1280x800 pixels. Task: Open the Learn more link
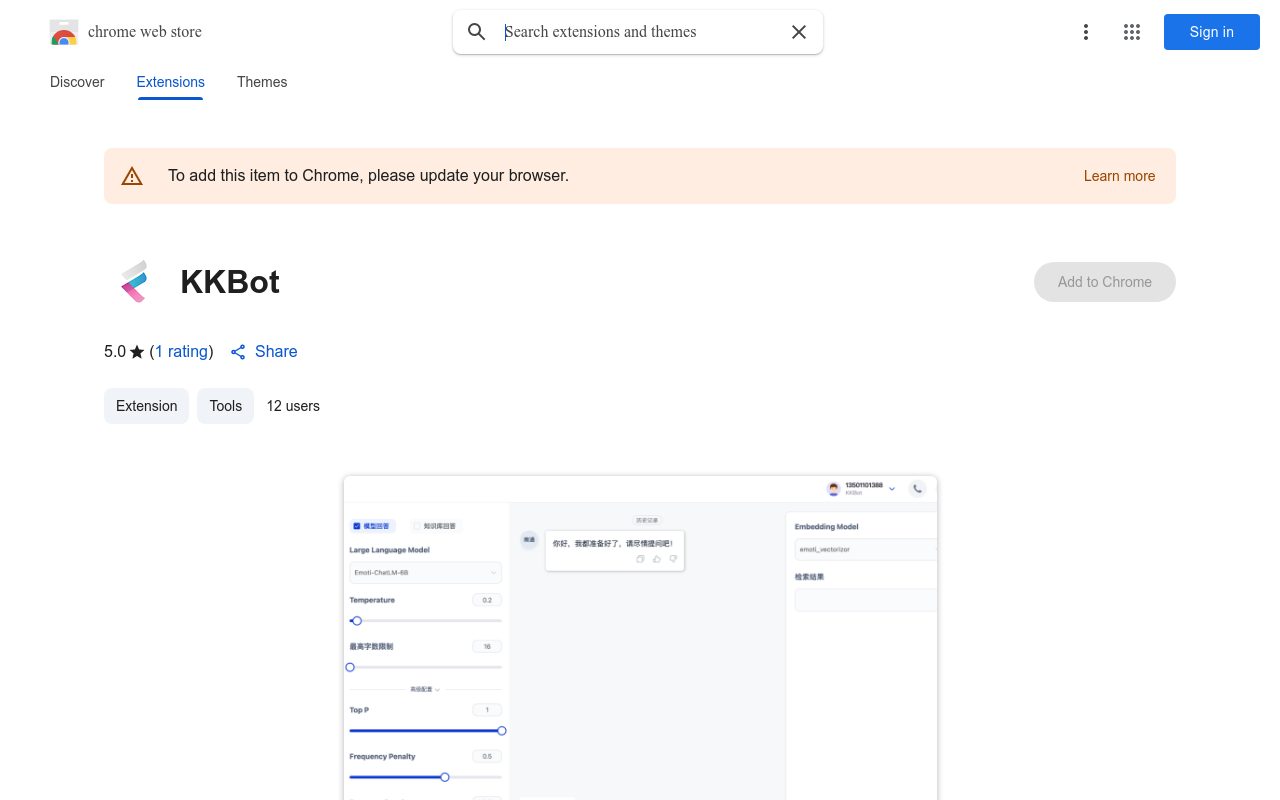coord(1119,176)
